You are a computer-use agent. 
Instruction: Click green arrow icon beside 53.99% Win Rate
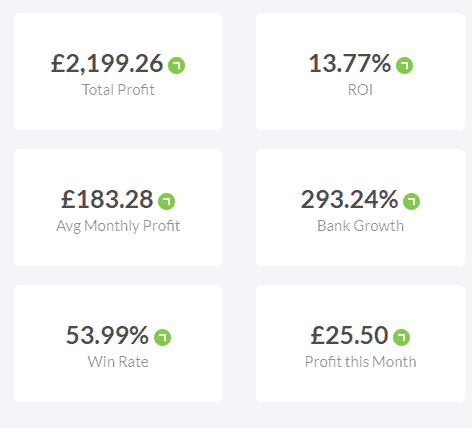[162, 337]
